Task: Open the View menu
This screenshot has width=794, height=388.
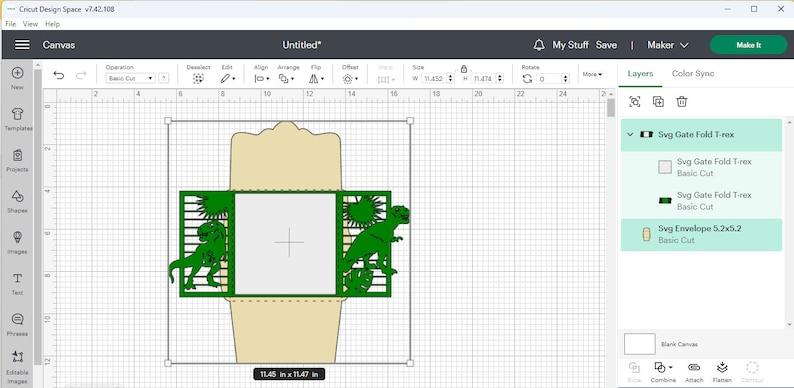Action: point(30,24)
